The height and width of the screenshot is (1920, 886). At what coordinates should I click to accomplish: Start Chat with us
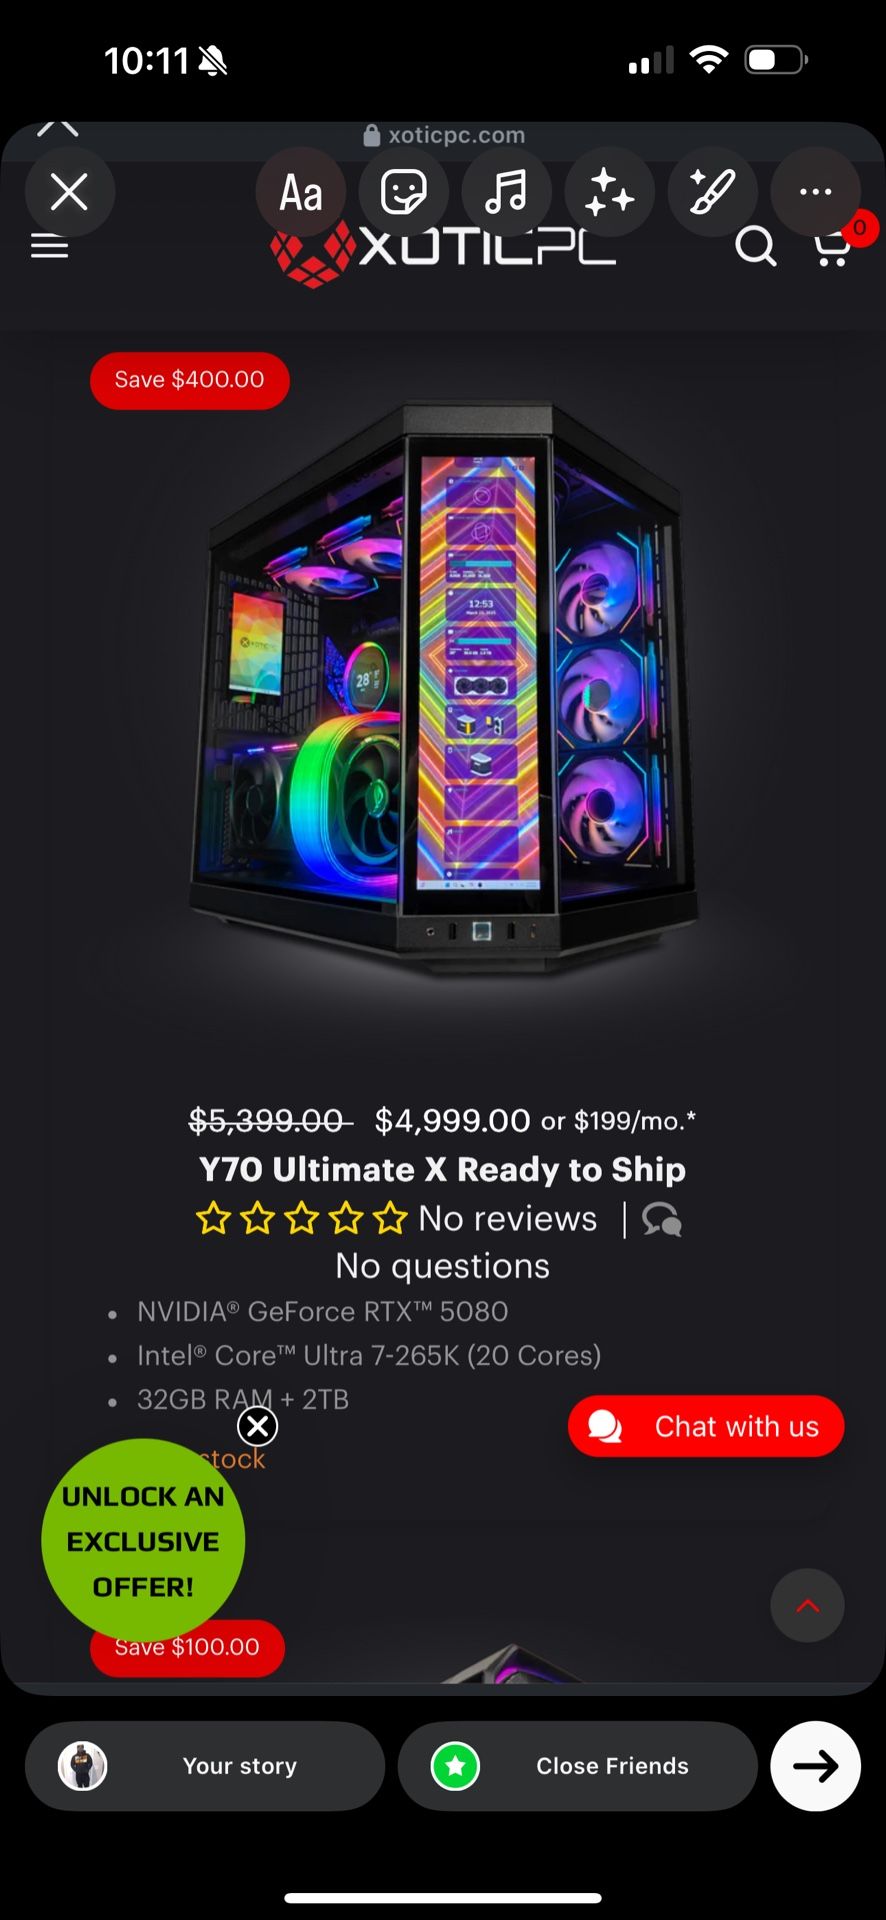(x=706, y=1426)
